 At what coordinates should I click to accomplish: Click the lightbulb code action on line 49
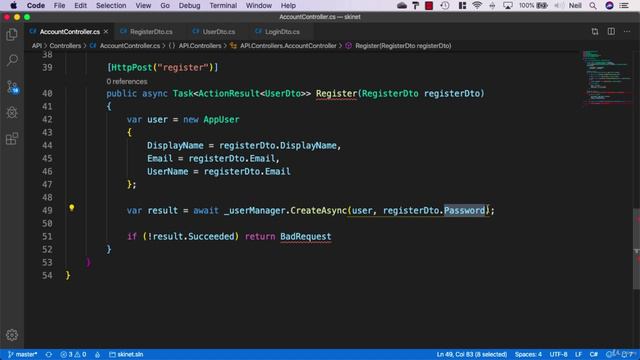point(71,208)
